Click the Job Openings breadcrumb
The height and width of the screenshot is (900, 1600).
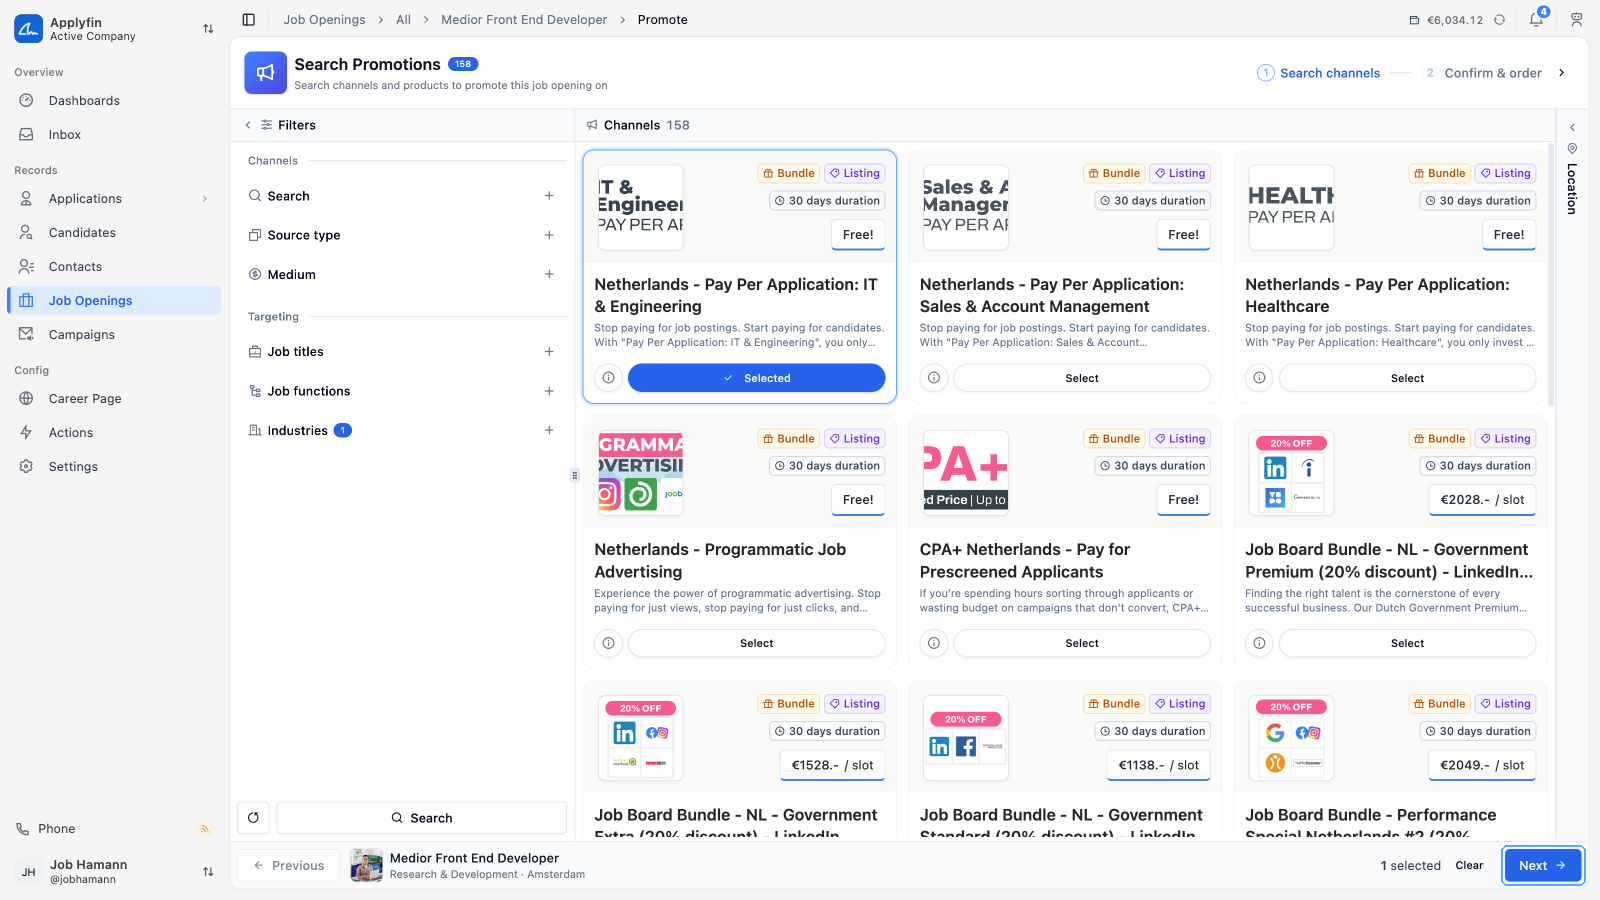click(x=324, y=19)
